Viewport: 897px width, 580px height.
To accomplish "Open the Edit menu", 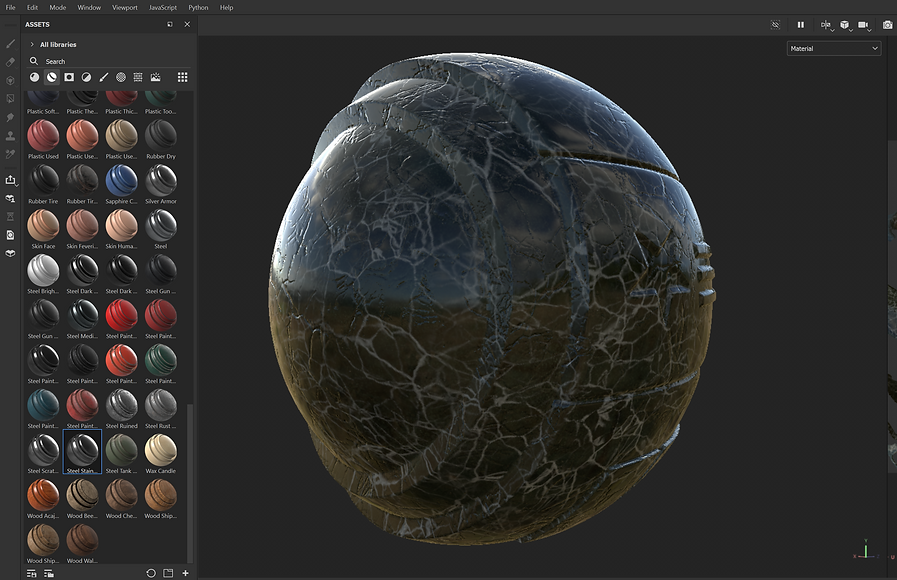I will point(32,7).
